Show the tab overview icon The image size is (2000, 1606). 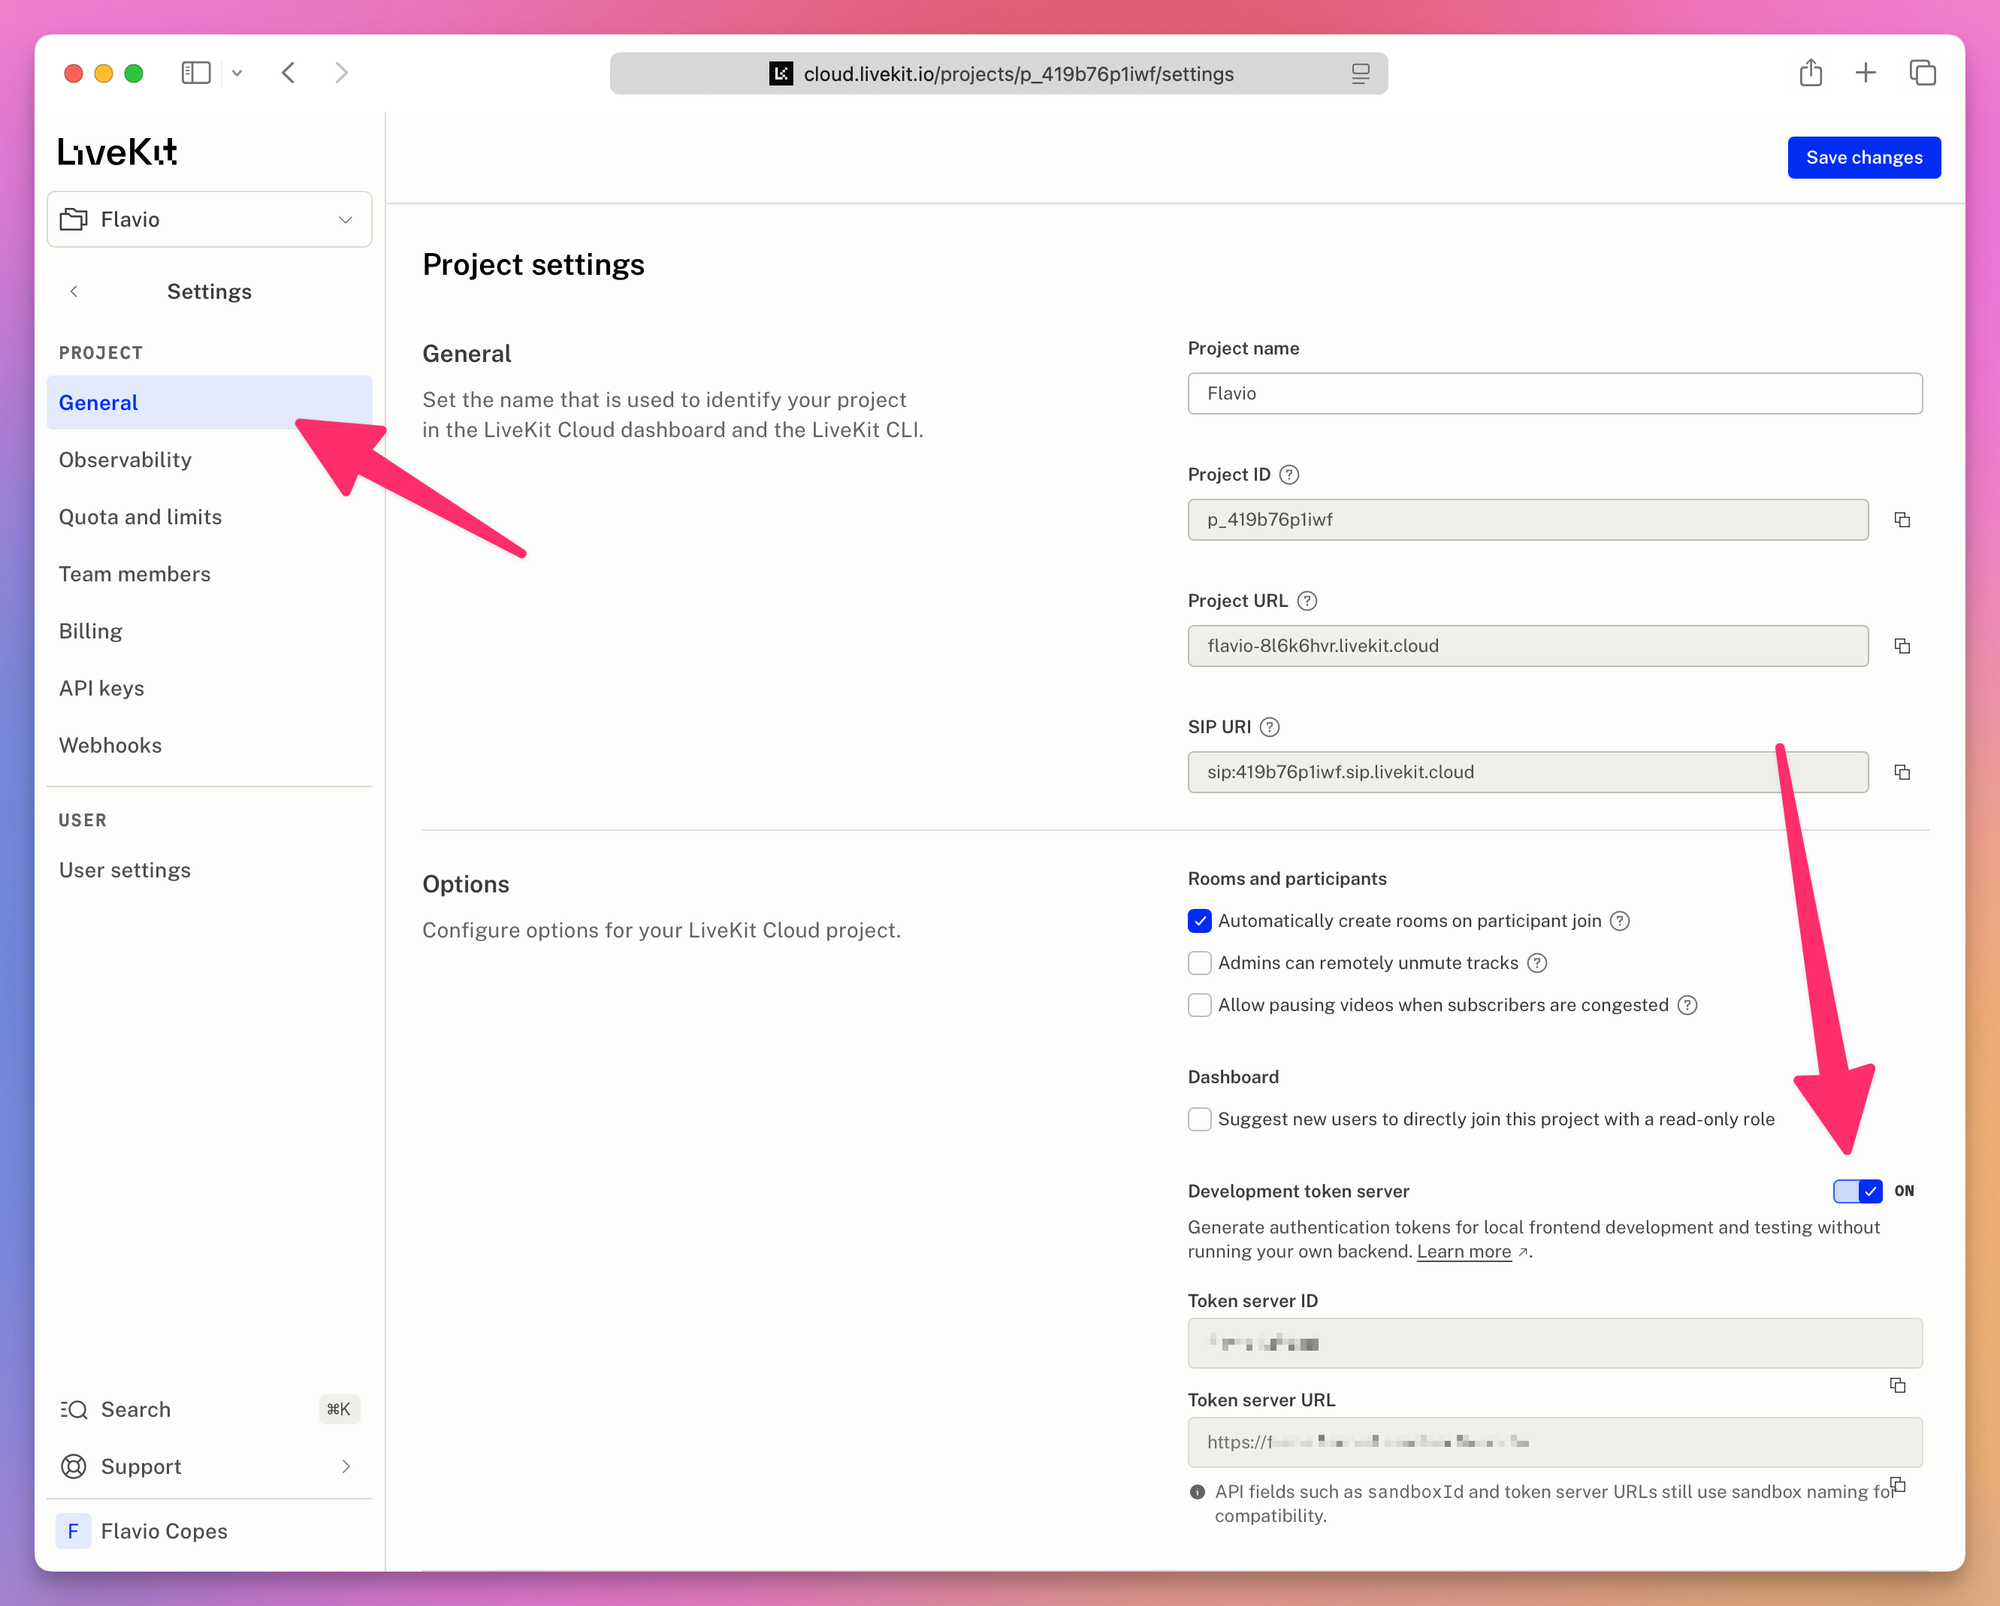(1922, 73)
